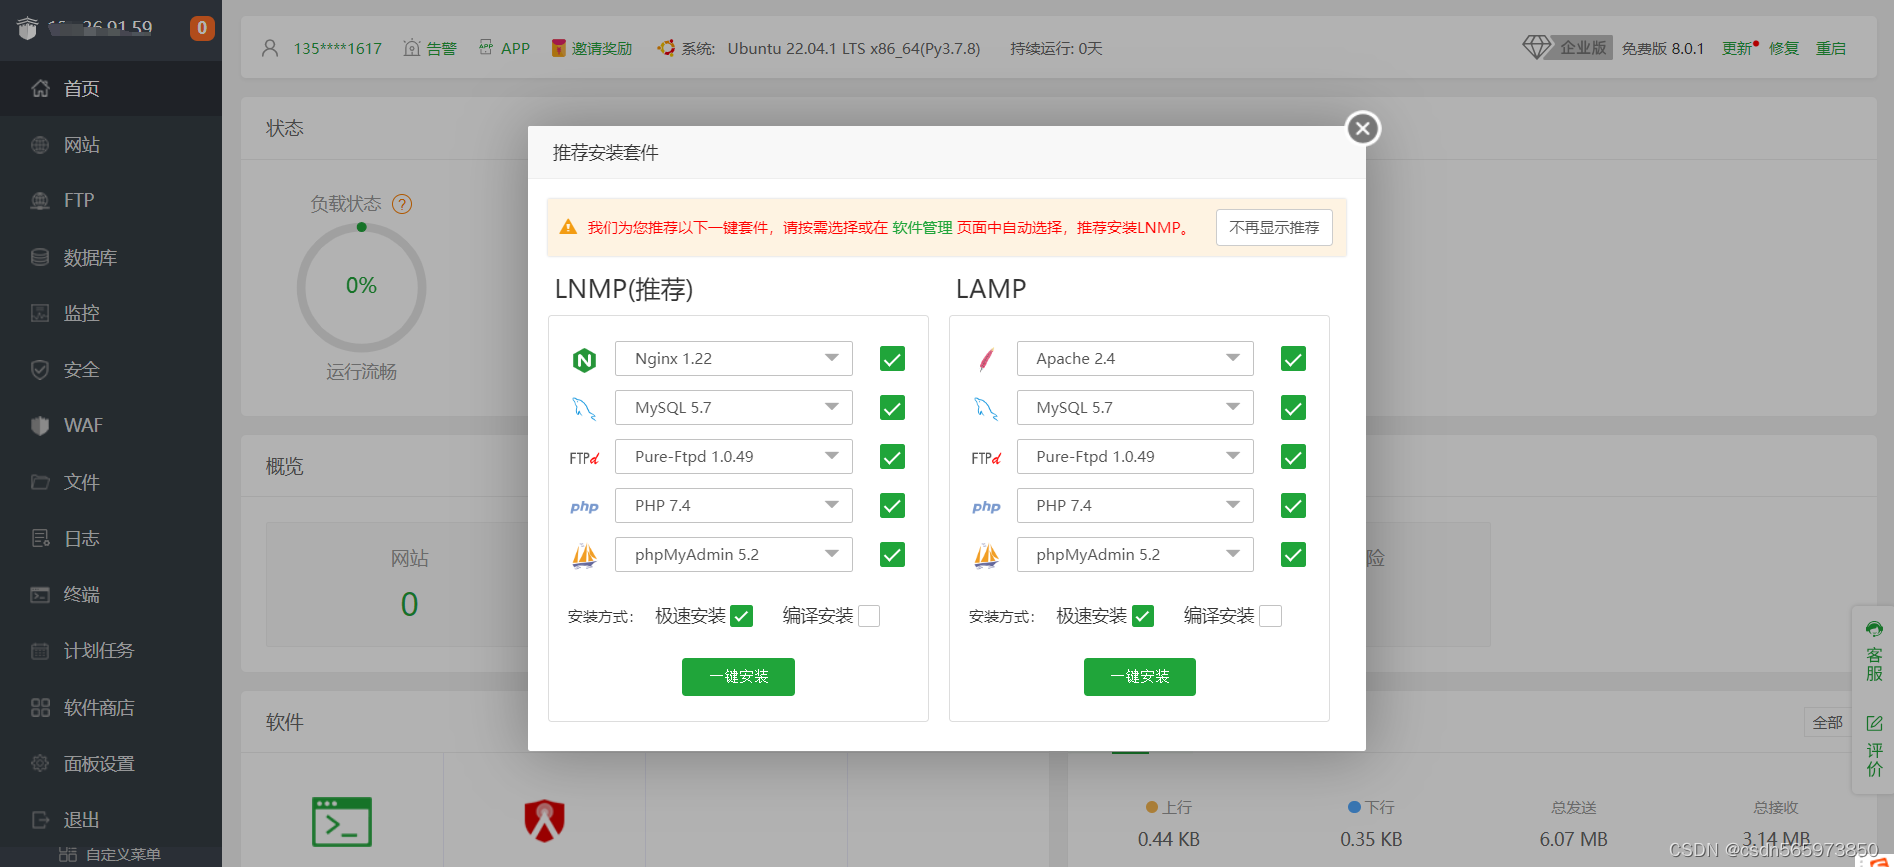Click the gift icon beside 邀请奖励

[x=559, y=48]
